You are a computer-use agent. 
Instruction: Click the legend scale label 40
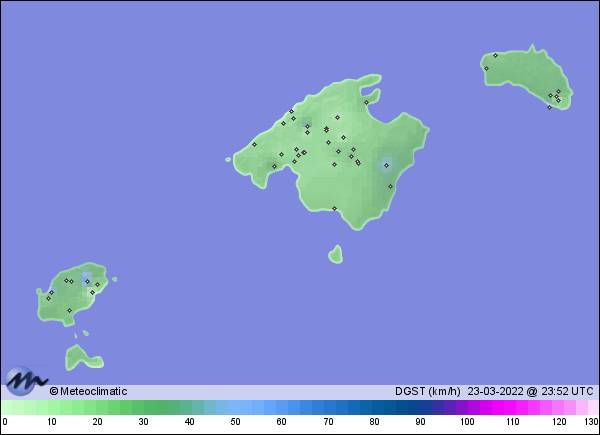(189, 422)
